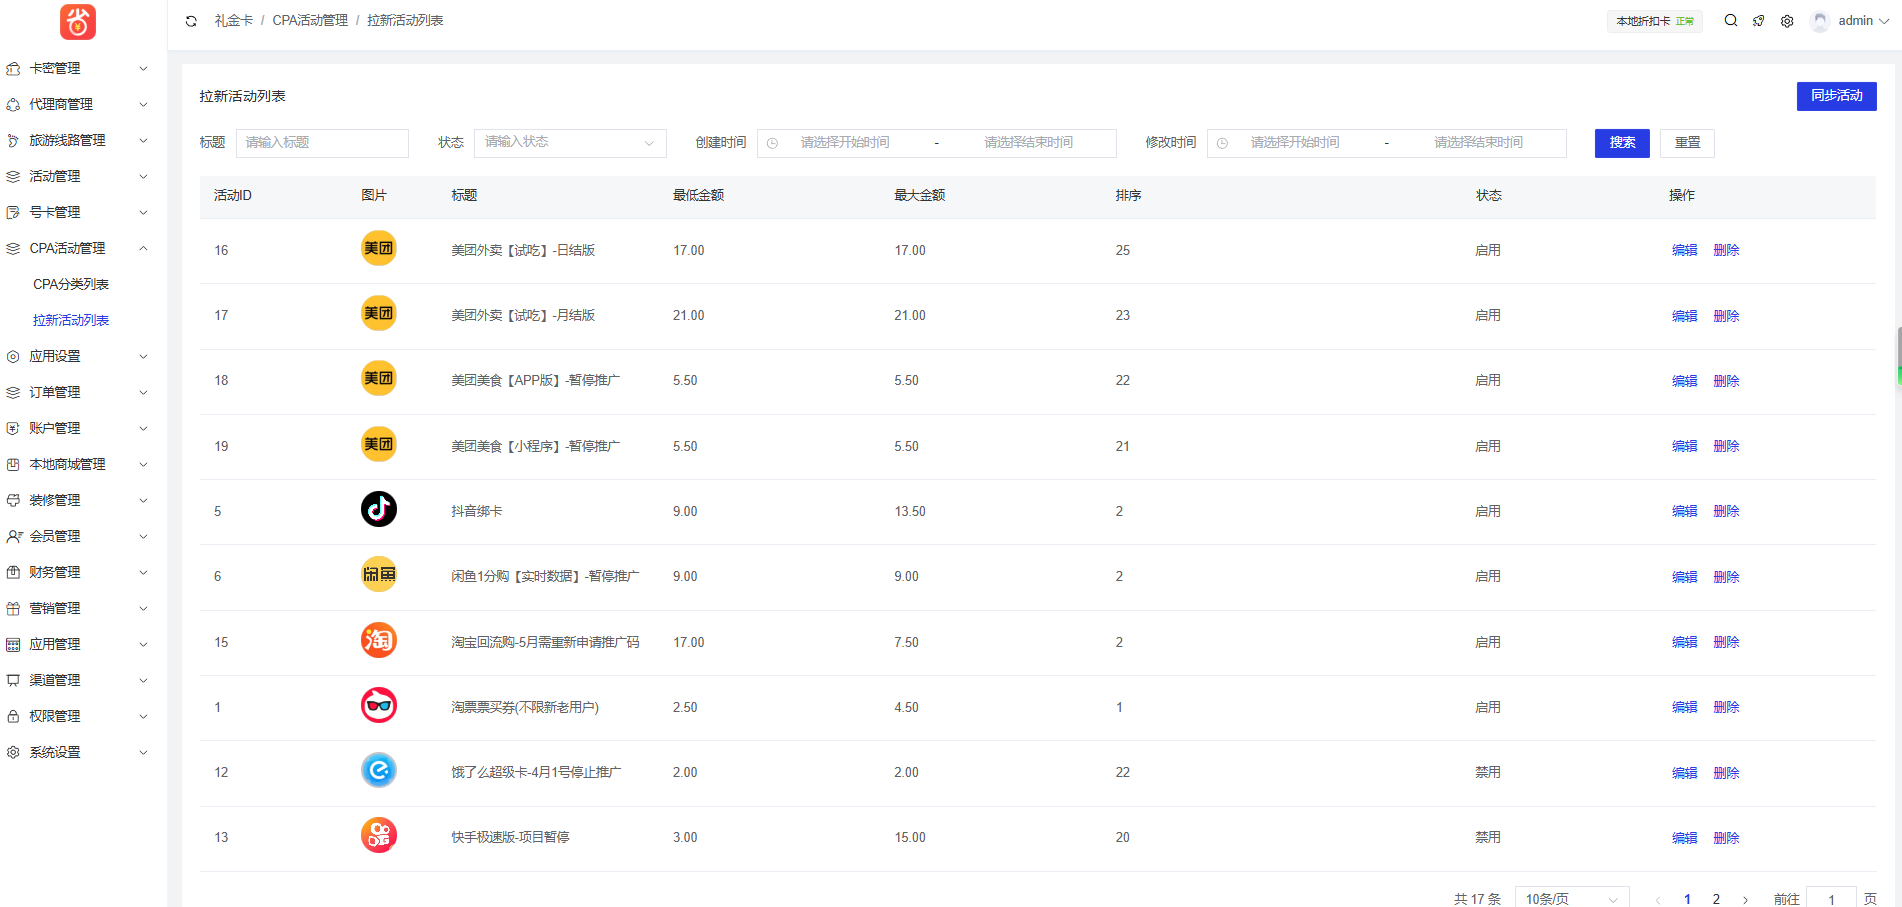Open the settings gear in the header
The width and height of the screenshot is (1902, 907).
tap(1787, 21)
